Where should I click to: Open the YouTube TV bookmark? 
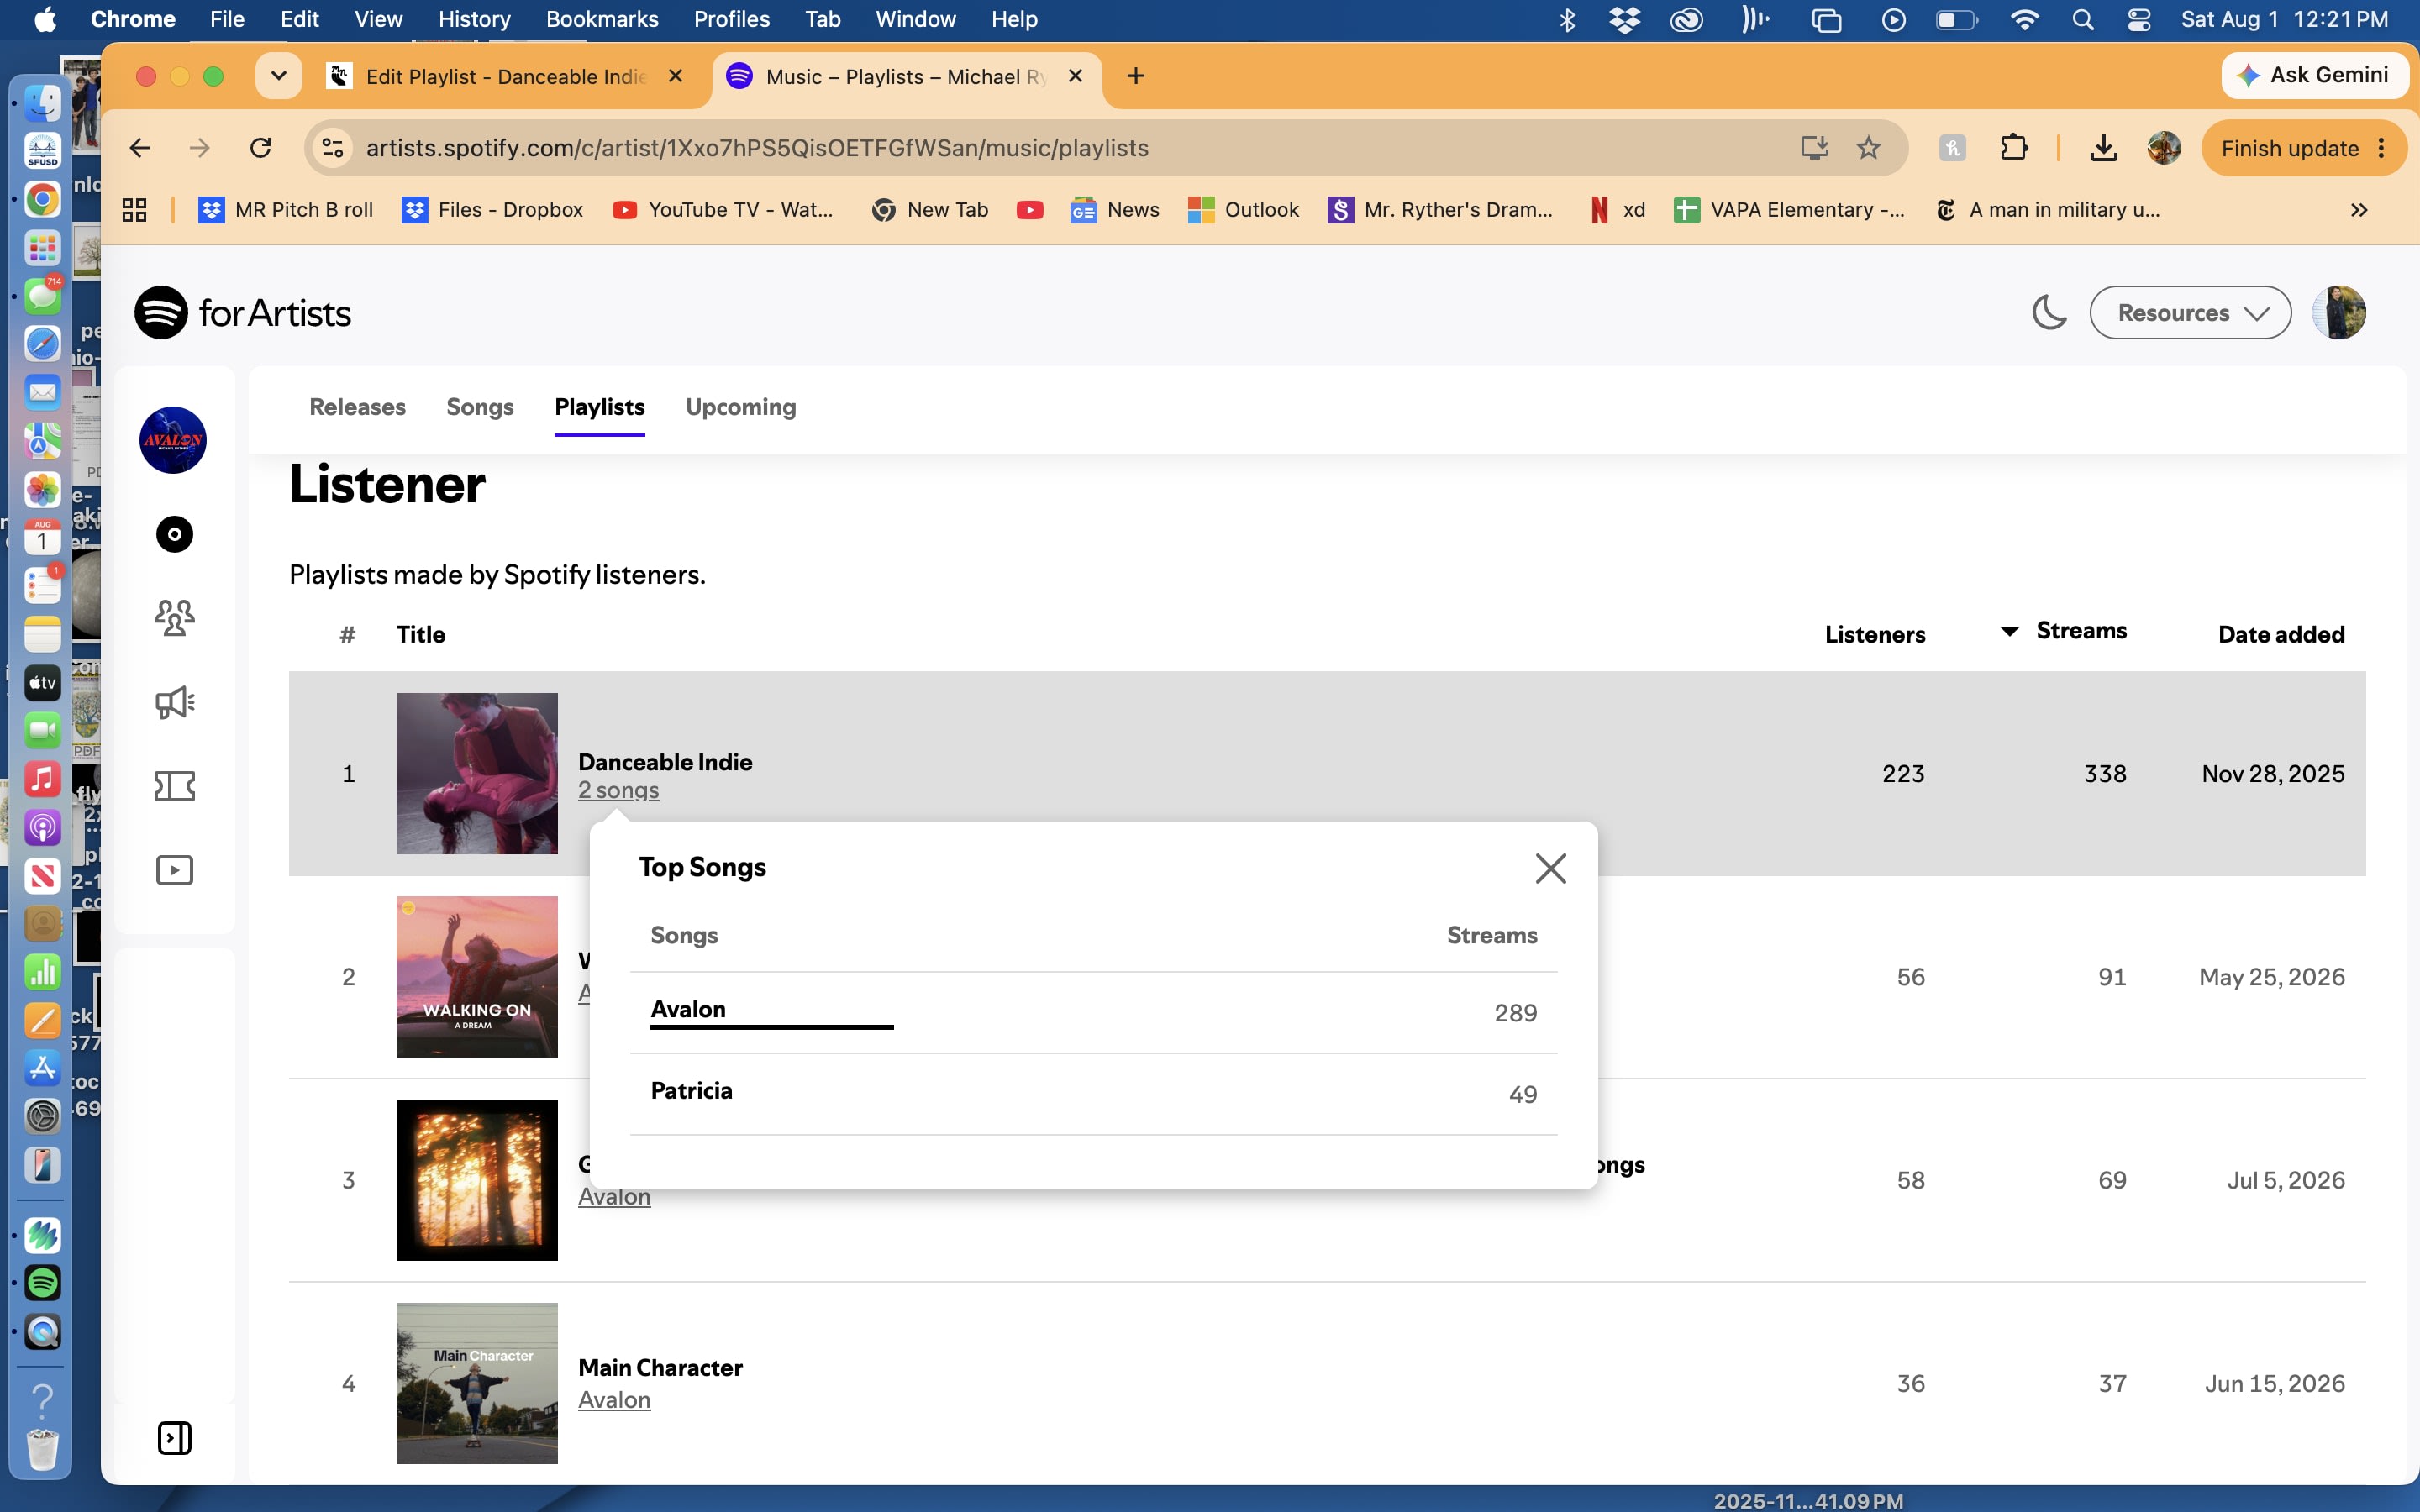(x=723, y=210)
